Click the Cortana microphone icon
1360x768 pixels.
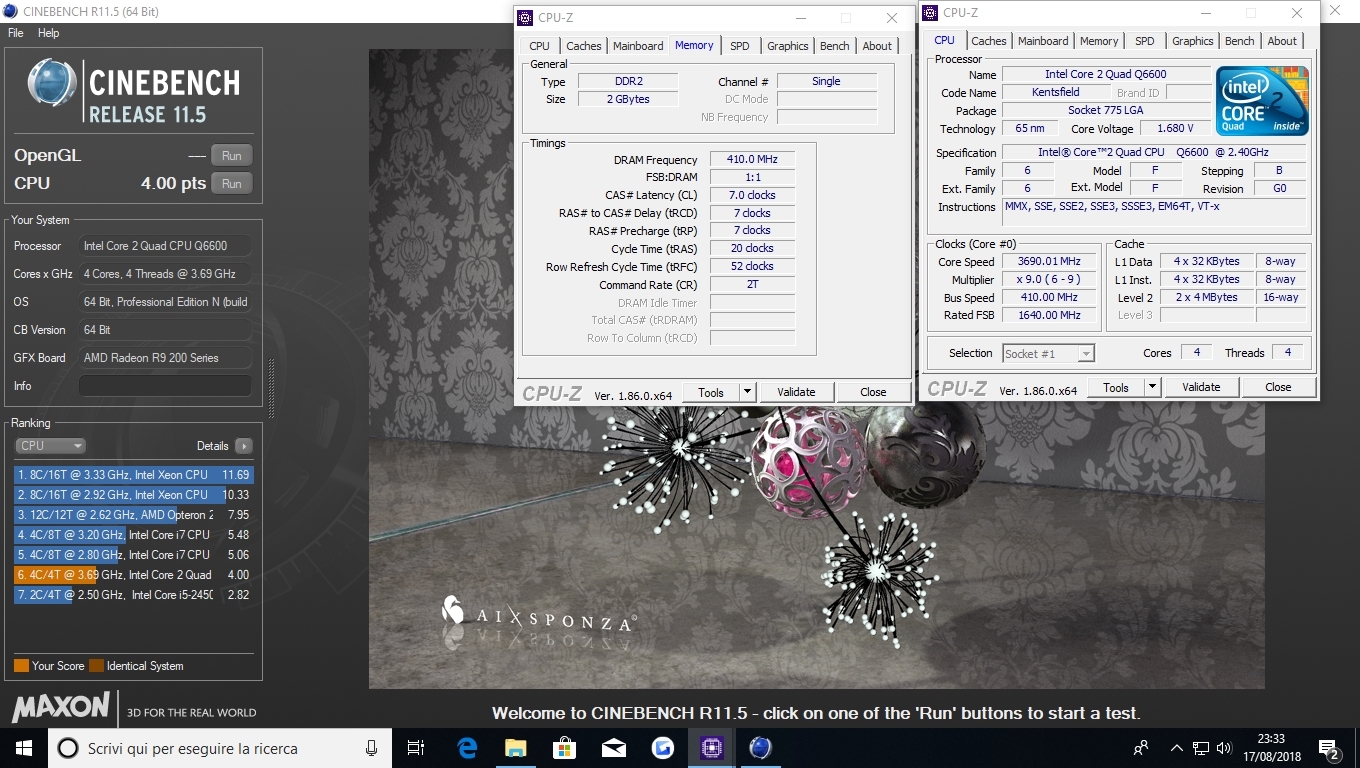(x=371, y=748)
